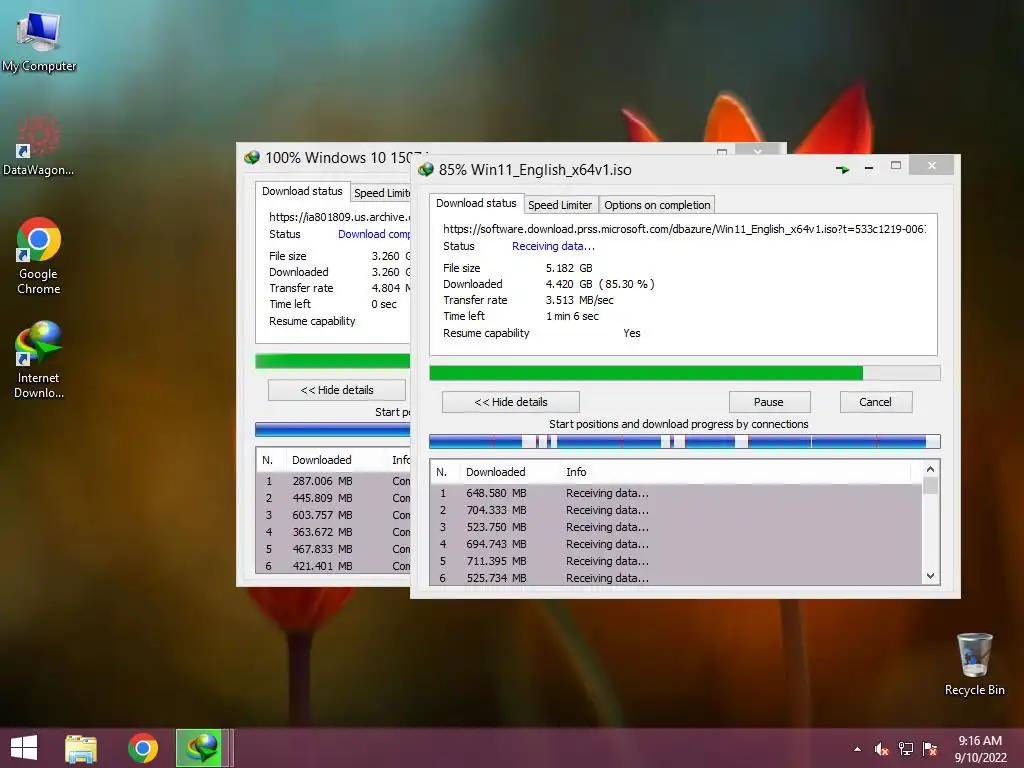Pause the Win11 ISO download

pos(769,402)
